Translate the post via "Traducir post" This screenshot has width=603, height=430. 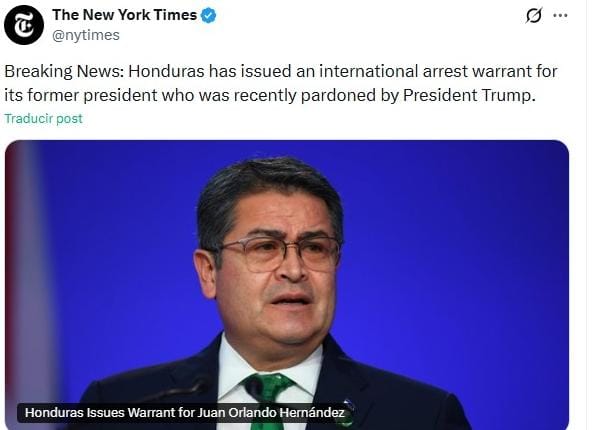[x=43, y=118]
